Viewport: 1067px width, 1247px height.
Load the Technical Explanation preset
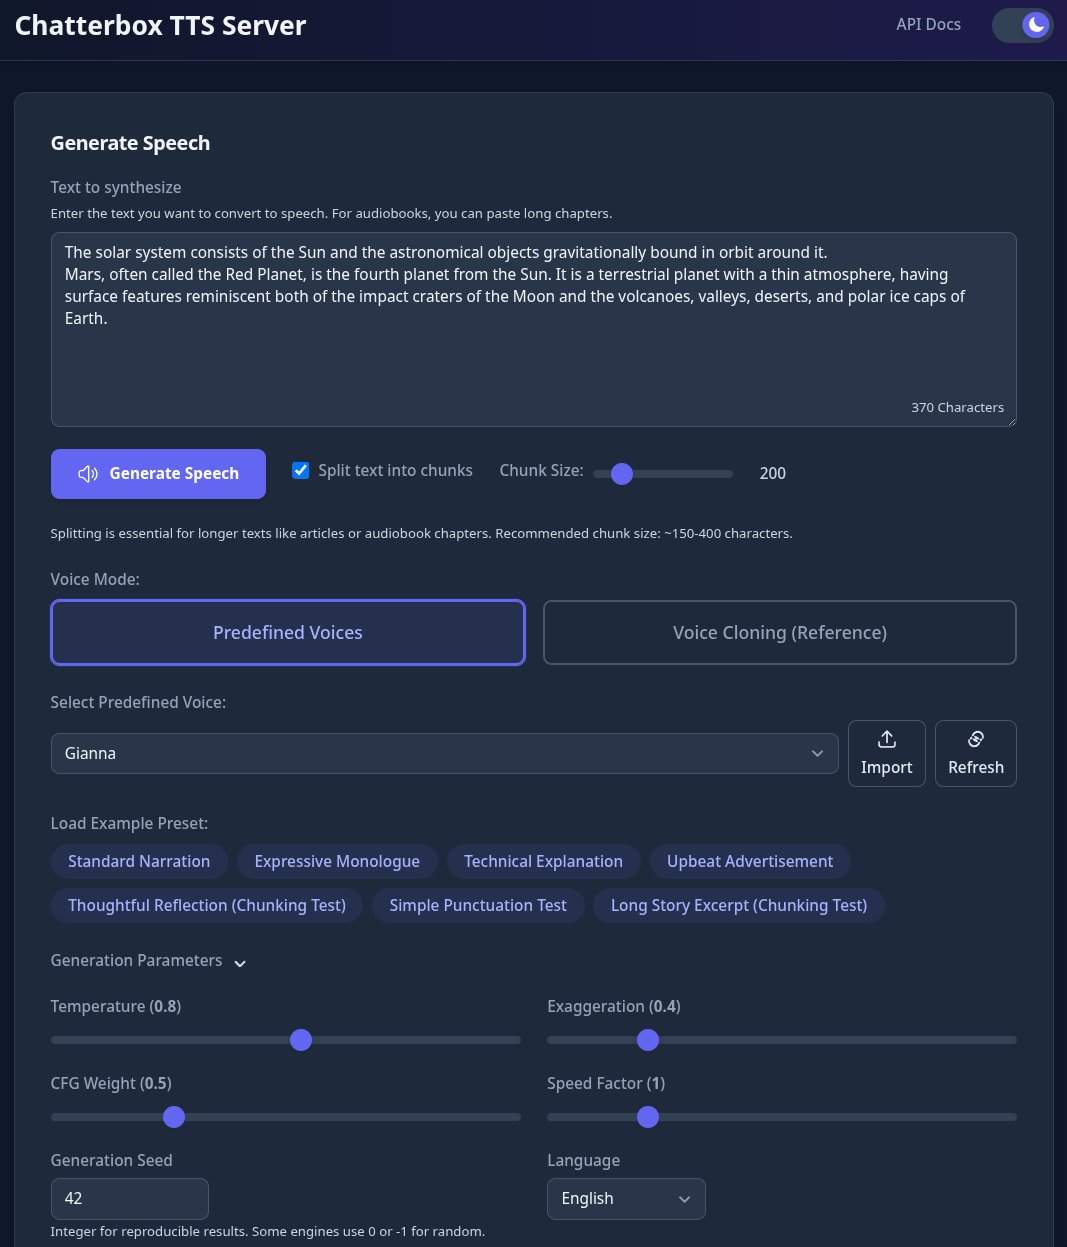pos(543,862)
